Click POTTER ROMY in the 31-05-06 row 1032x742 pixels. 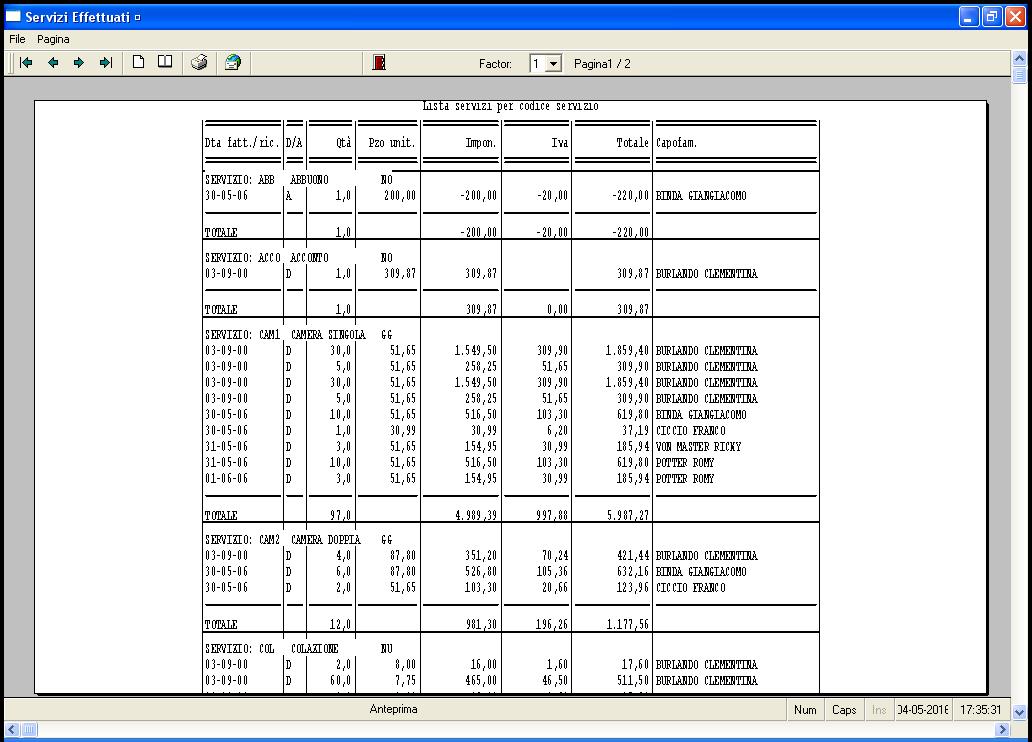tap(684, 462)
